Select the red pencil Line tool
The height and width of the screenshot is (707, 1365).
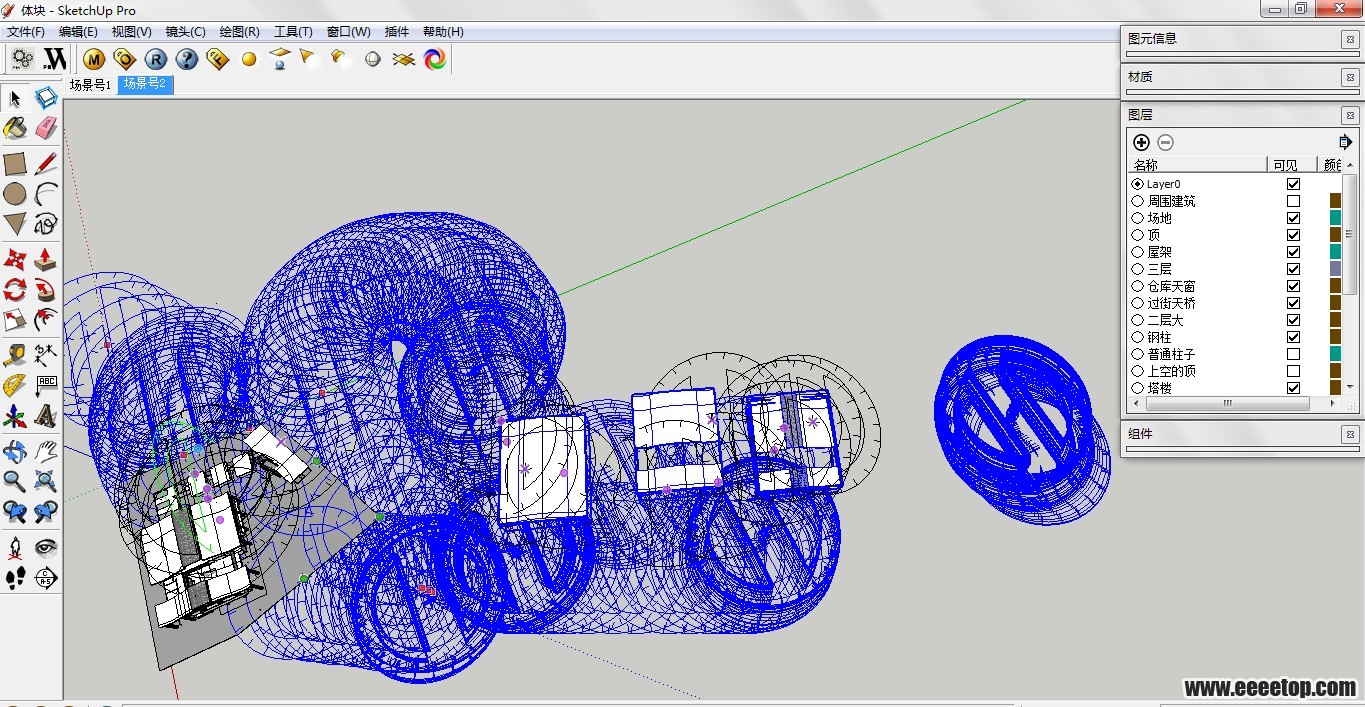(45, 163)
